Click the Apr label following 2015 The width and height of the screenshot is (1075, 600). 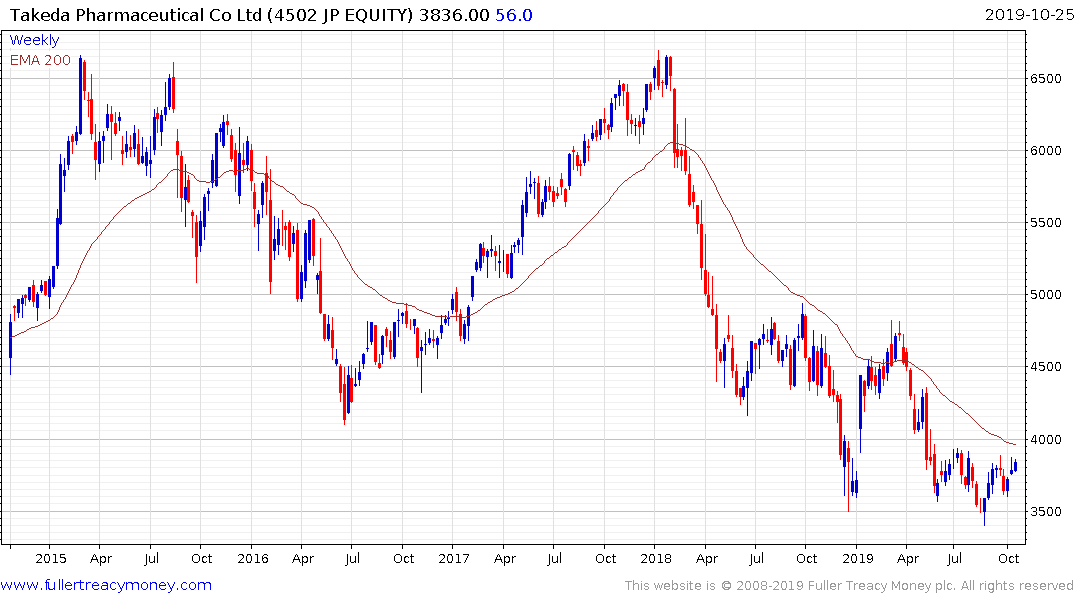pos(101,559)
